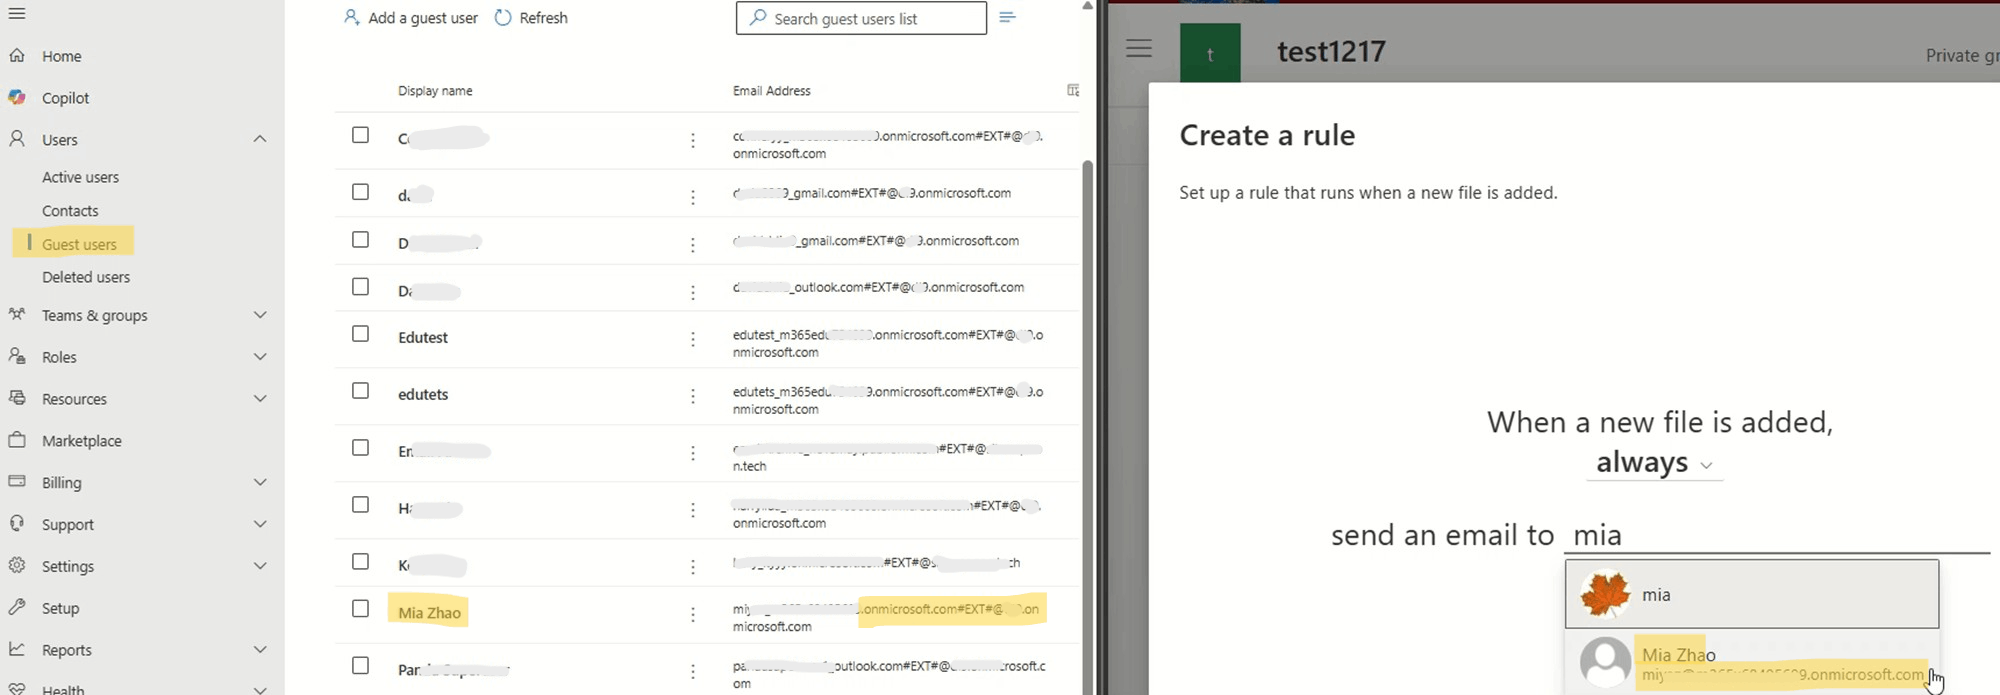This screenshot has height=695, width=2000.
Task: Select the Mia Zhao row checkbox
Action: [360, 608]
